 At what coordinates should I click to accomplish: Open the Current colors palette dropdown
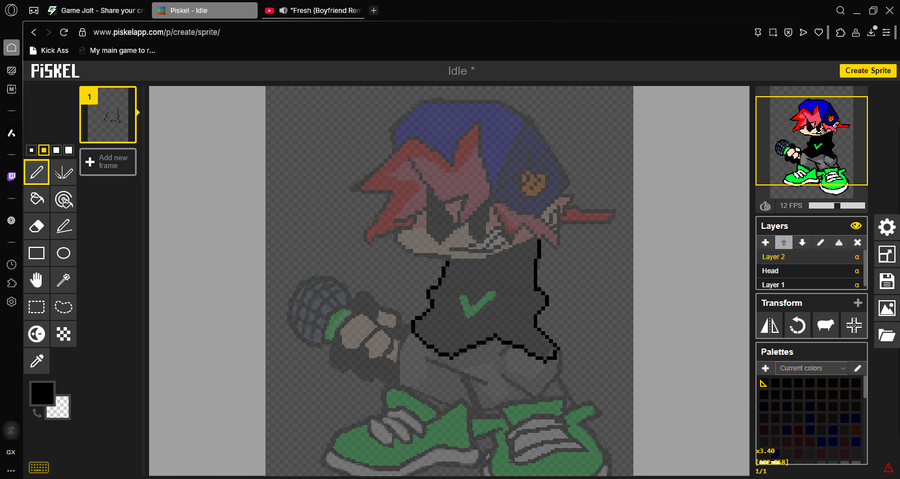pyautogui.click(x=813, y=368)
